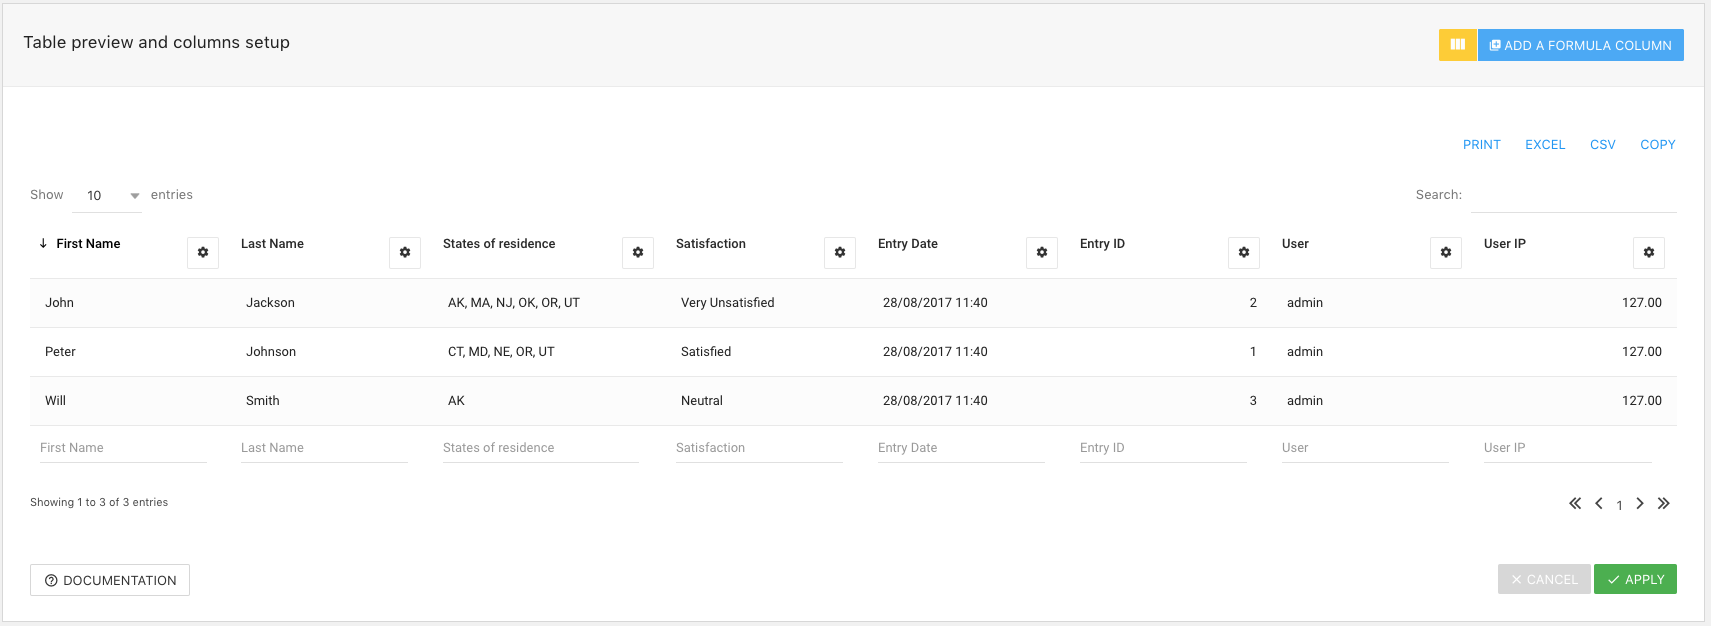
Task: Click the green Apply button
Action: coord(1635,580)
